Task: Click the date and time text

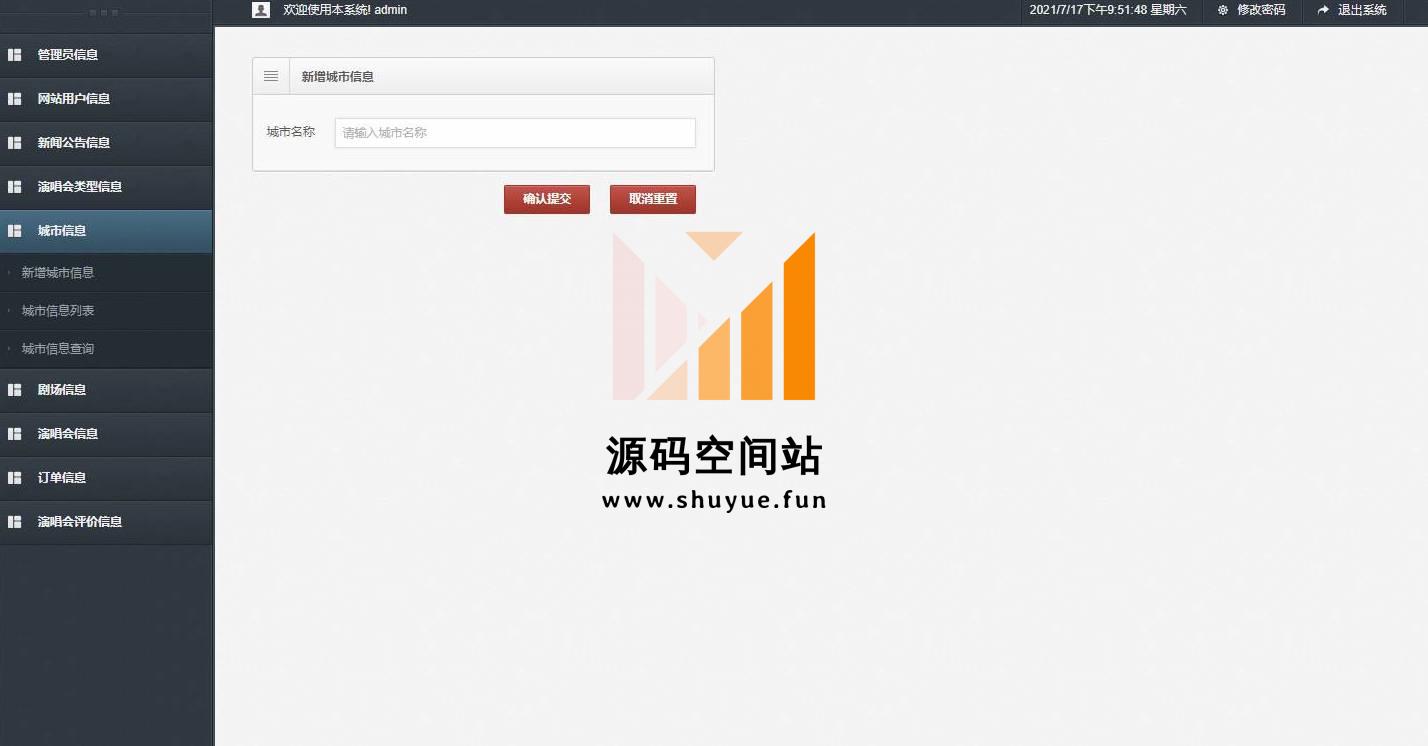Action: 1108,10
